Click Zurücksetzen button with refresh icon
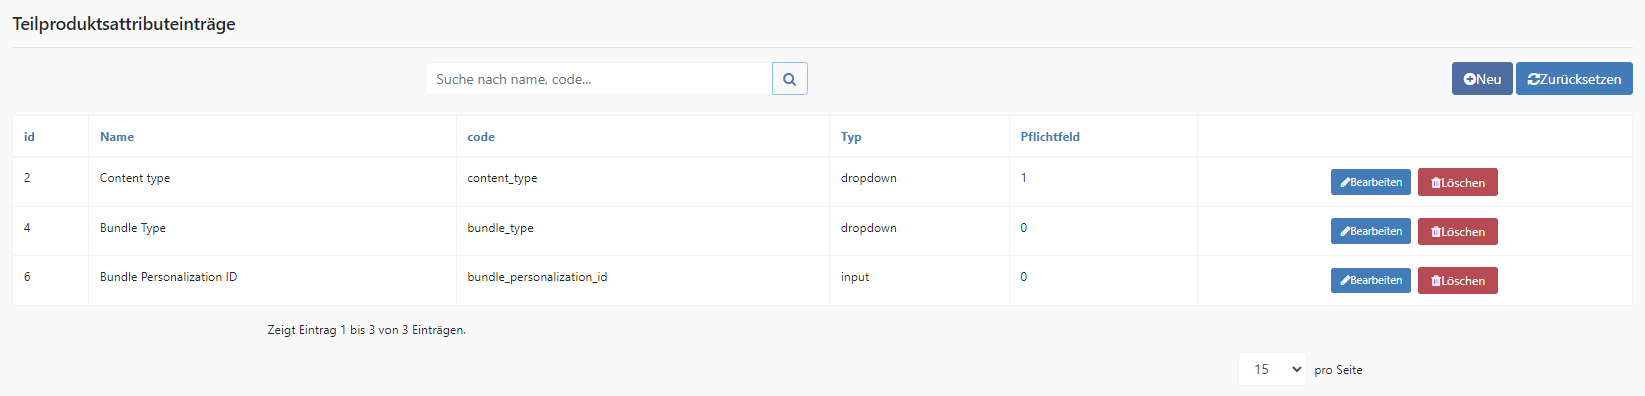Image resolution: width=1645 pixels, height=396 pixels. (1574, 79)
